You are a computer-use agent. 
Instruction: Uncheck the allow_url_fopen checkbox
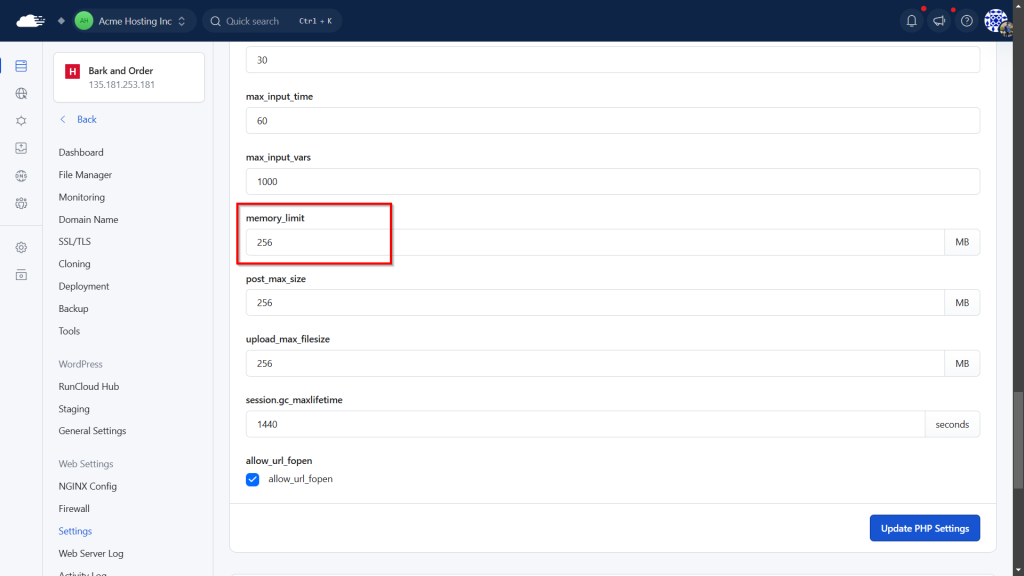click(253, 480)
